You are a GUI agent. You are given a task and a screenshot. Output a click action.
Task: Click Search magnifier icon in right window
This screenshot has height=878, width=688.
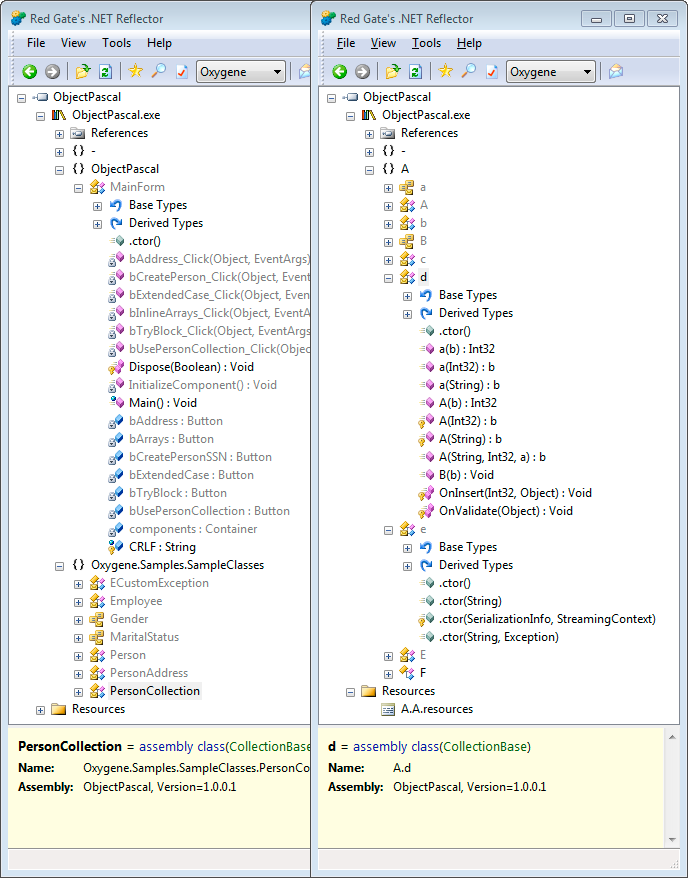tap(469, 71)
